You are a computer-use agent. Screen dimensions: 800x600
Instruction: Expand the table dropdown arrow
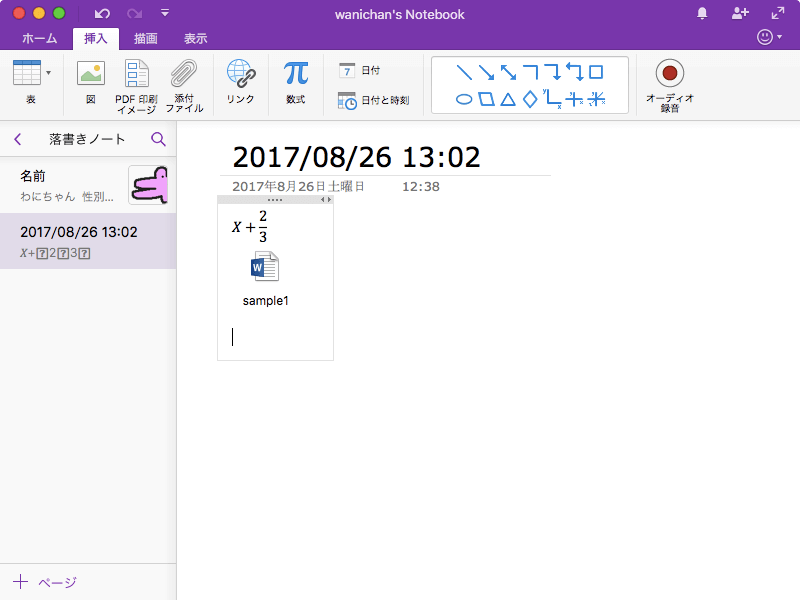[48, 73]
